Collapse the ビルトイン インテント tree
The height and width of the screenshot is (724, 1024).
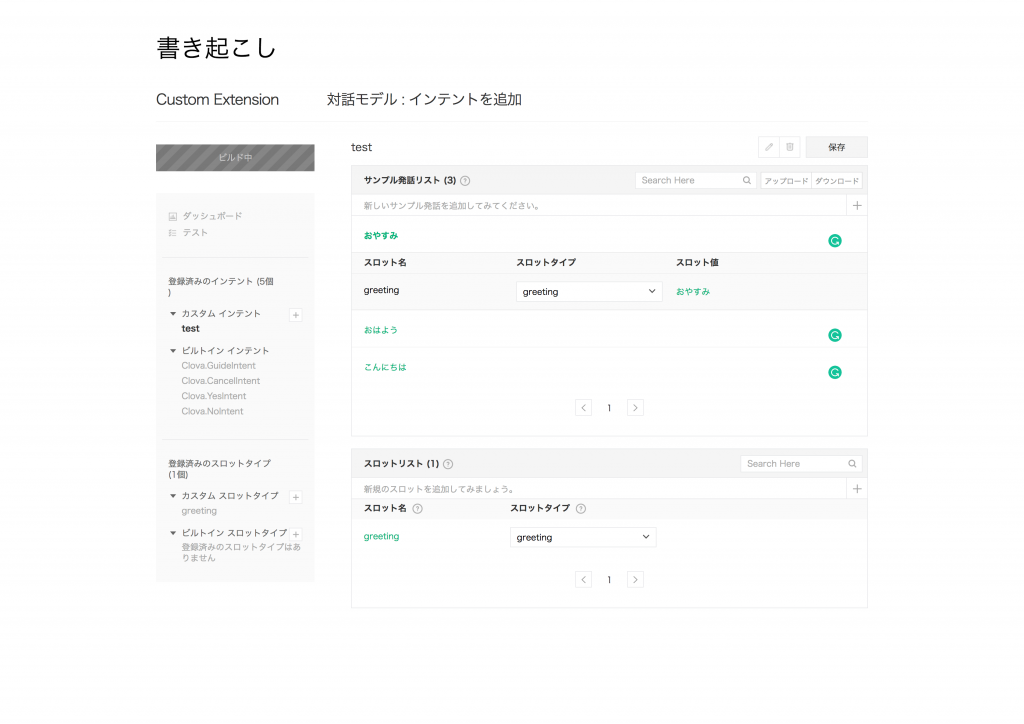(173, 351)
